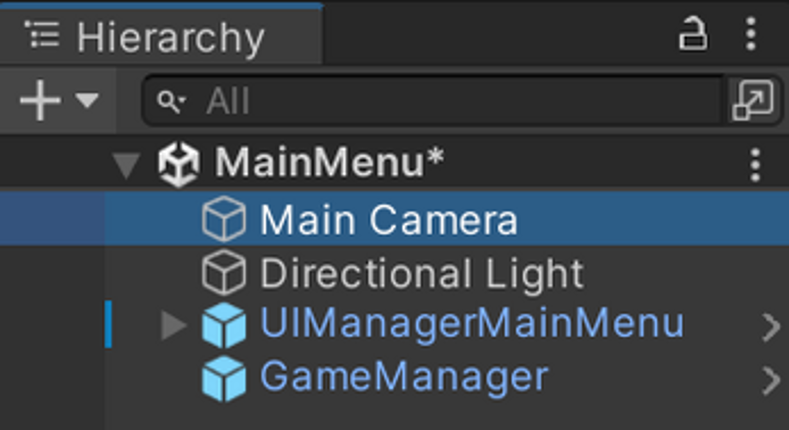Open the Hierarchy panel three-dot options menu
Viewport: 789px width, 430px height.
click(x=751, y=34)
